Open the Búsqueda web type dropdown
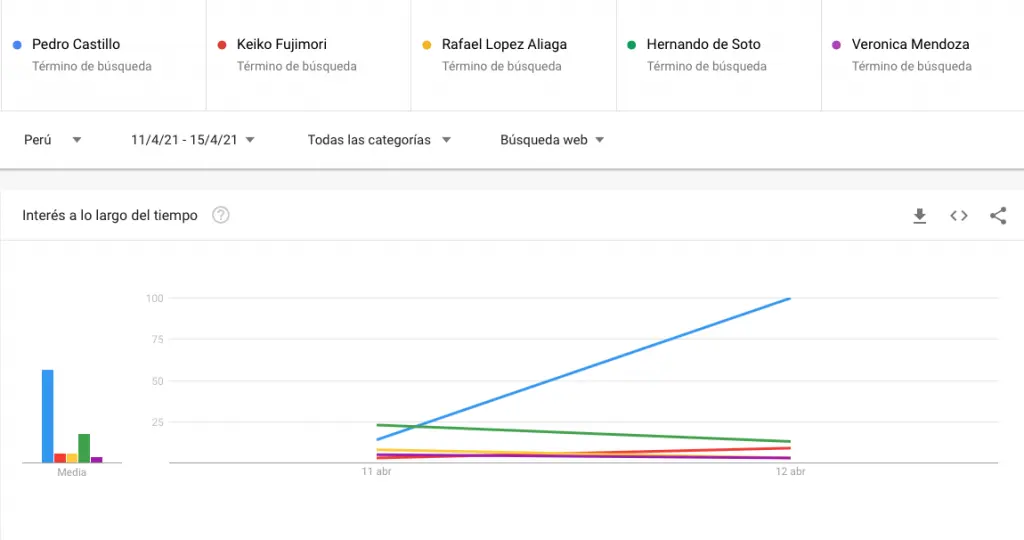 click(552, 140)
